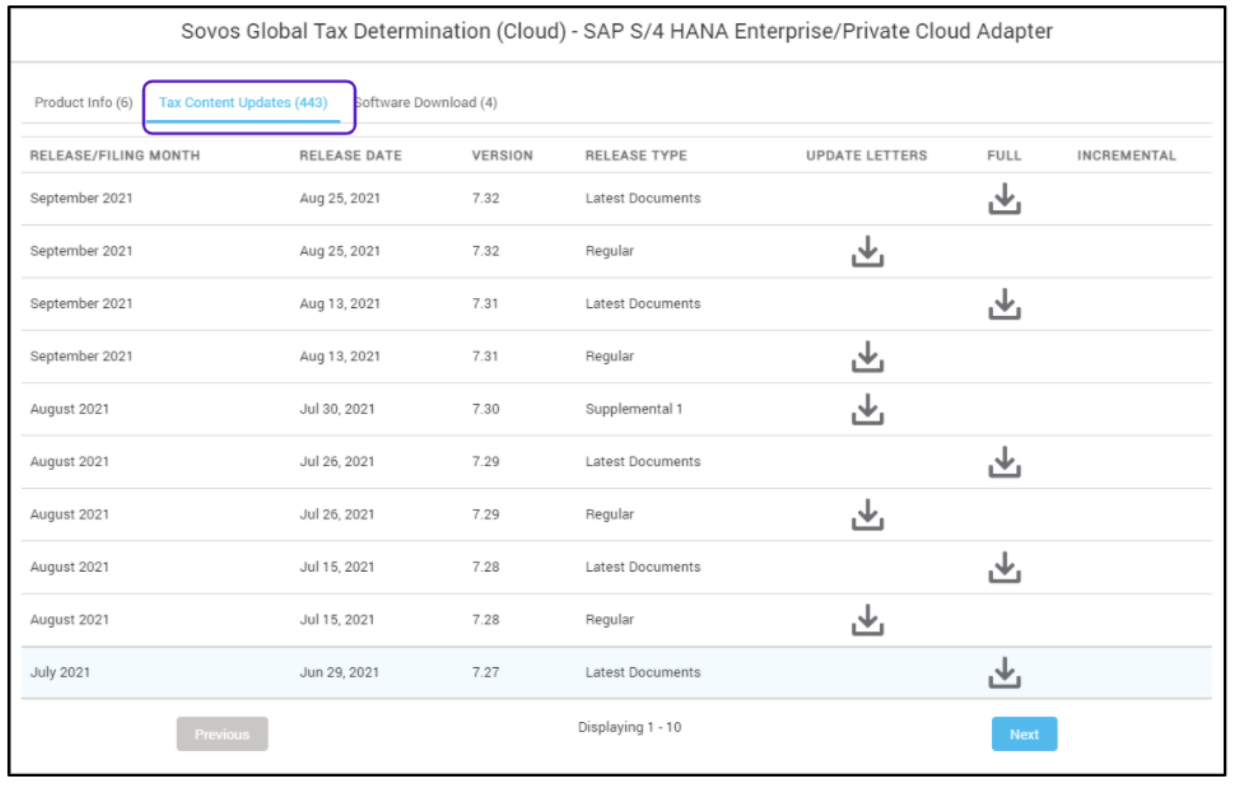The height and width of the screenshot is (786, 1234).
Task: Open the Product Info tab
Action: point(83,103)
